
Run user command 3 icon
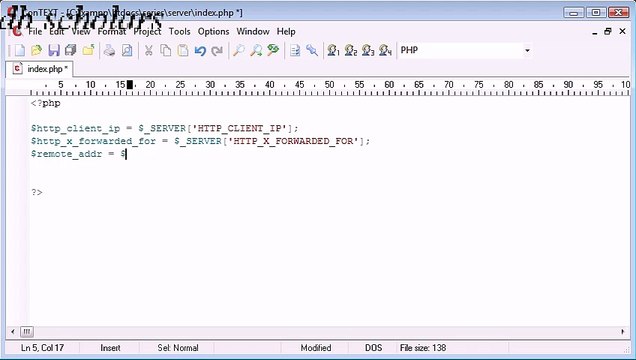(368, 50)
